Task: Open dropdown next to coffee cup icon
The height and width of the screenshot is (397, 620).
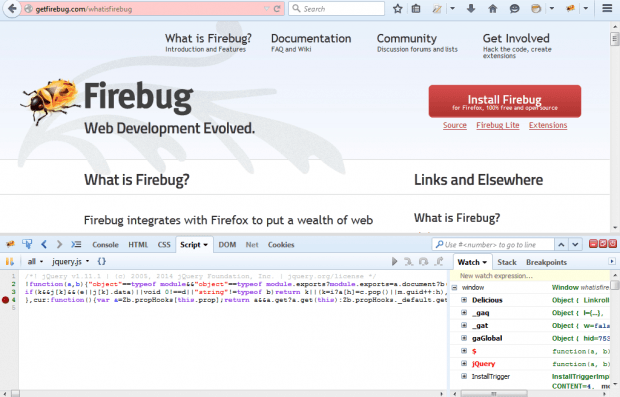Action: click(x=552, y=9)
